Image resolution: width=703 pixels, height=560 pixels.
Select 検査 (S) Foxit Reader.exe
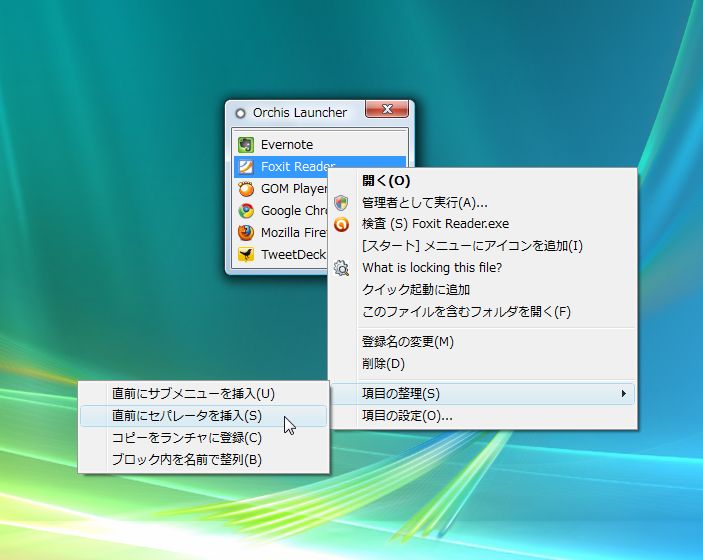pos(483,224)
